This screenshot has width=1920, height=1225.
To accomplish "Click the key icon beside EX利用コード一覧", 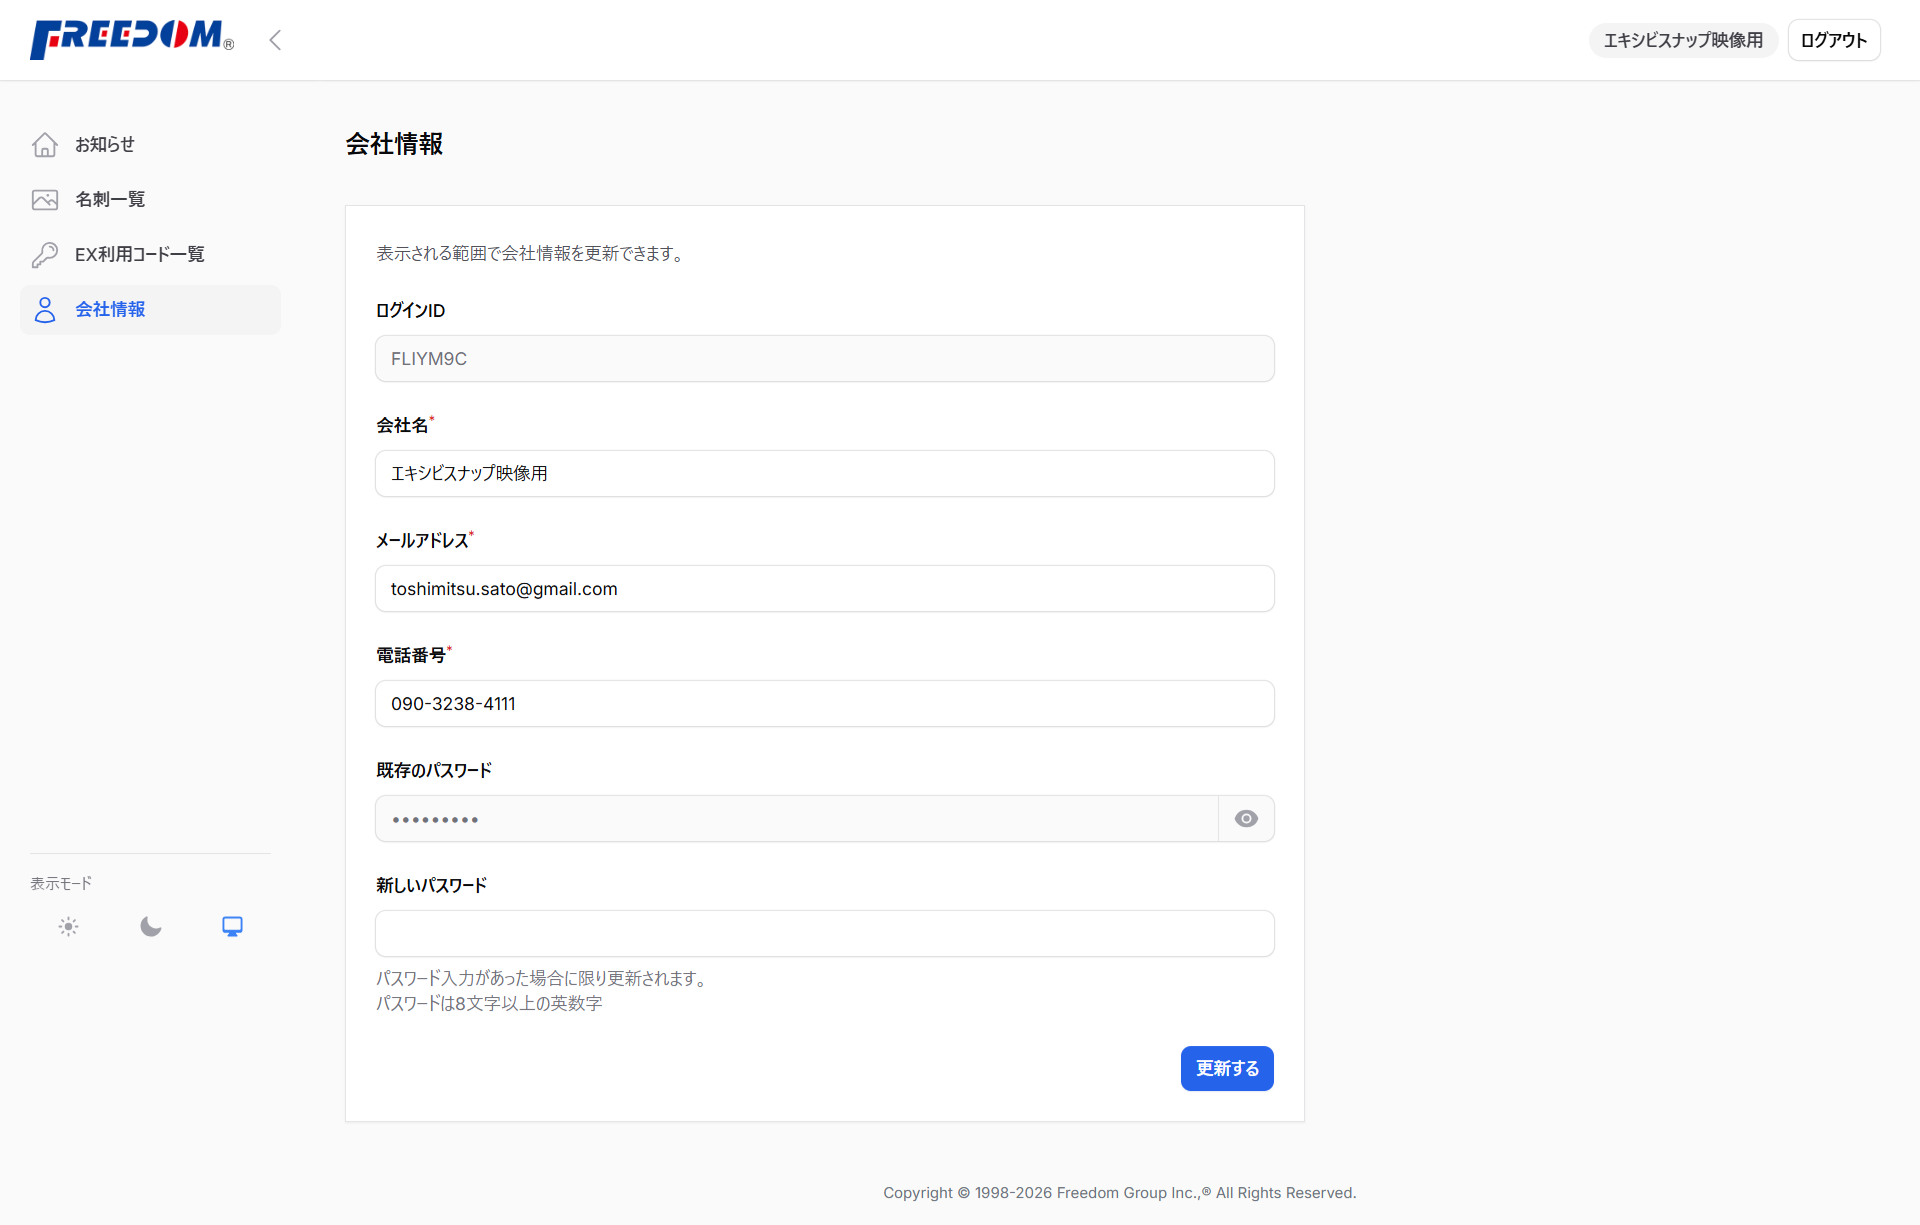I will (x=45, y=255).
